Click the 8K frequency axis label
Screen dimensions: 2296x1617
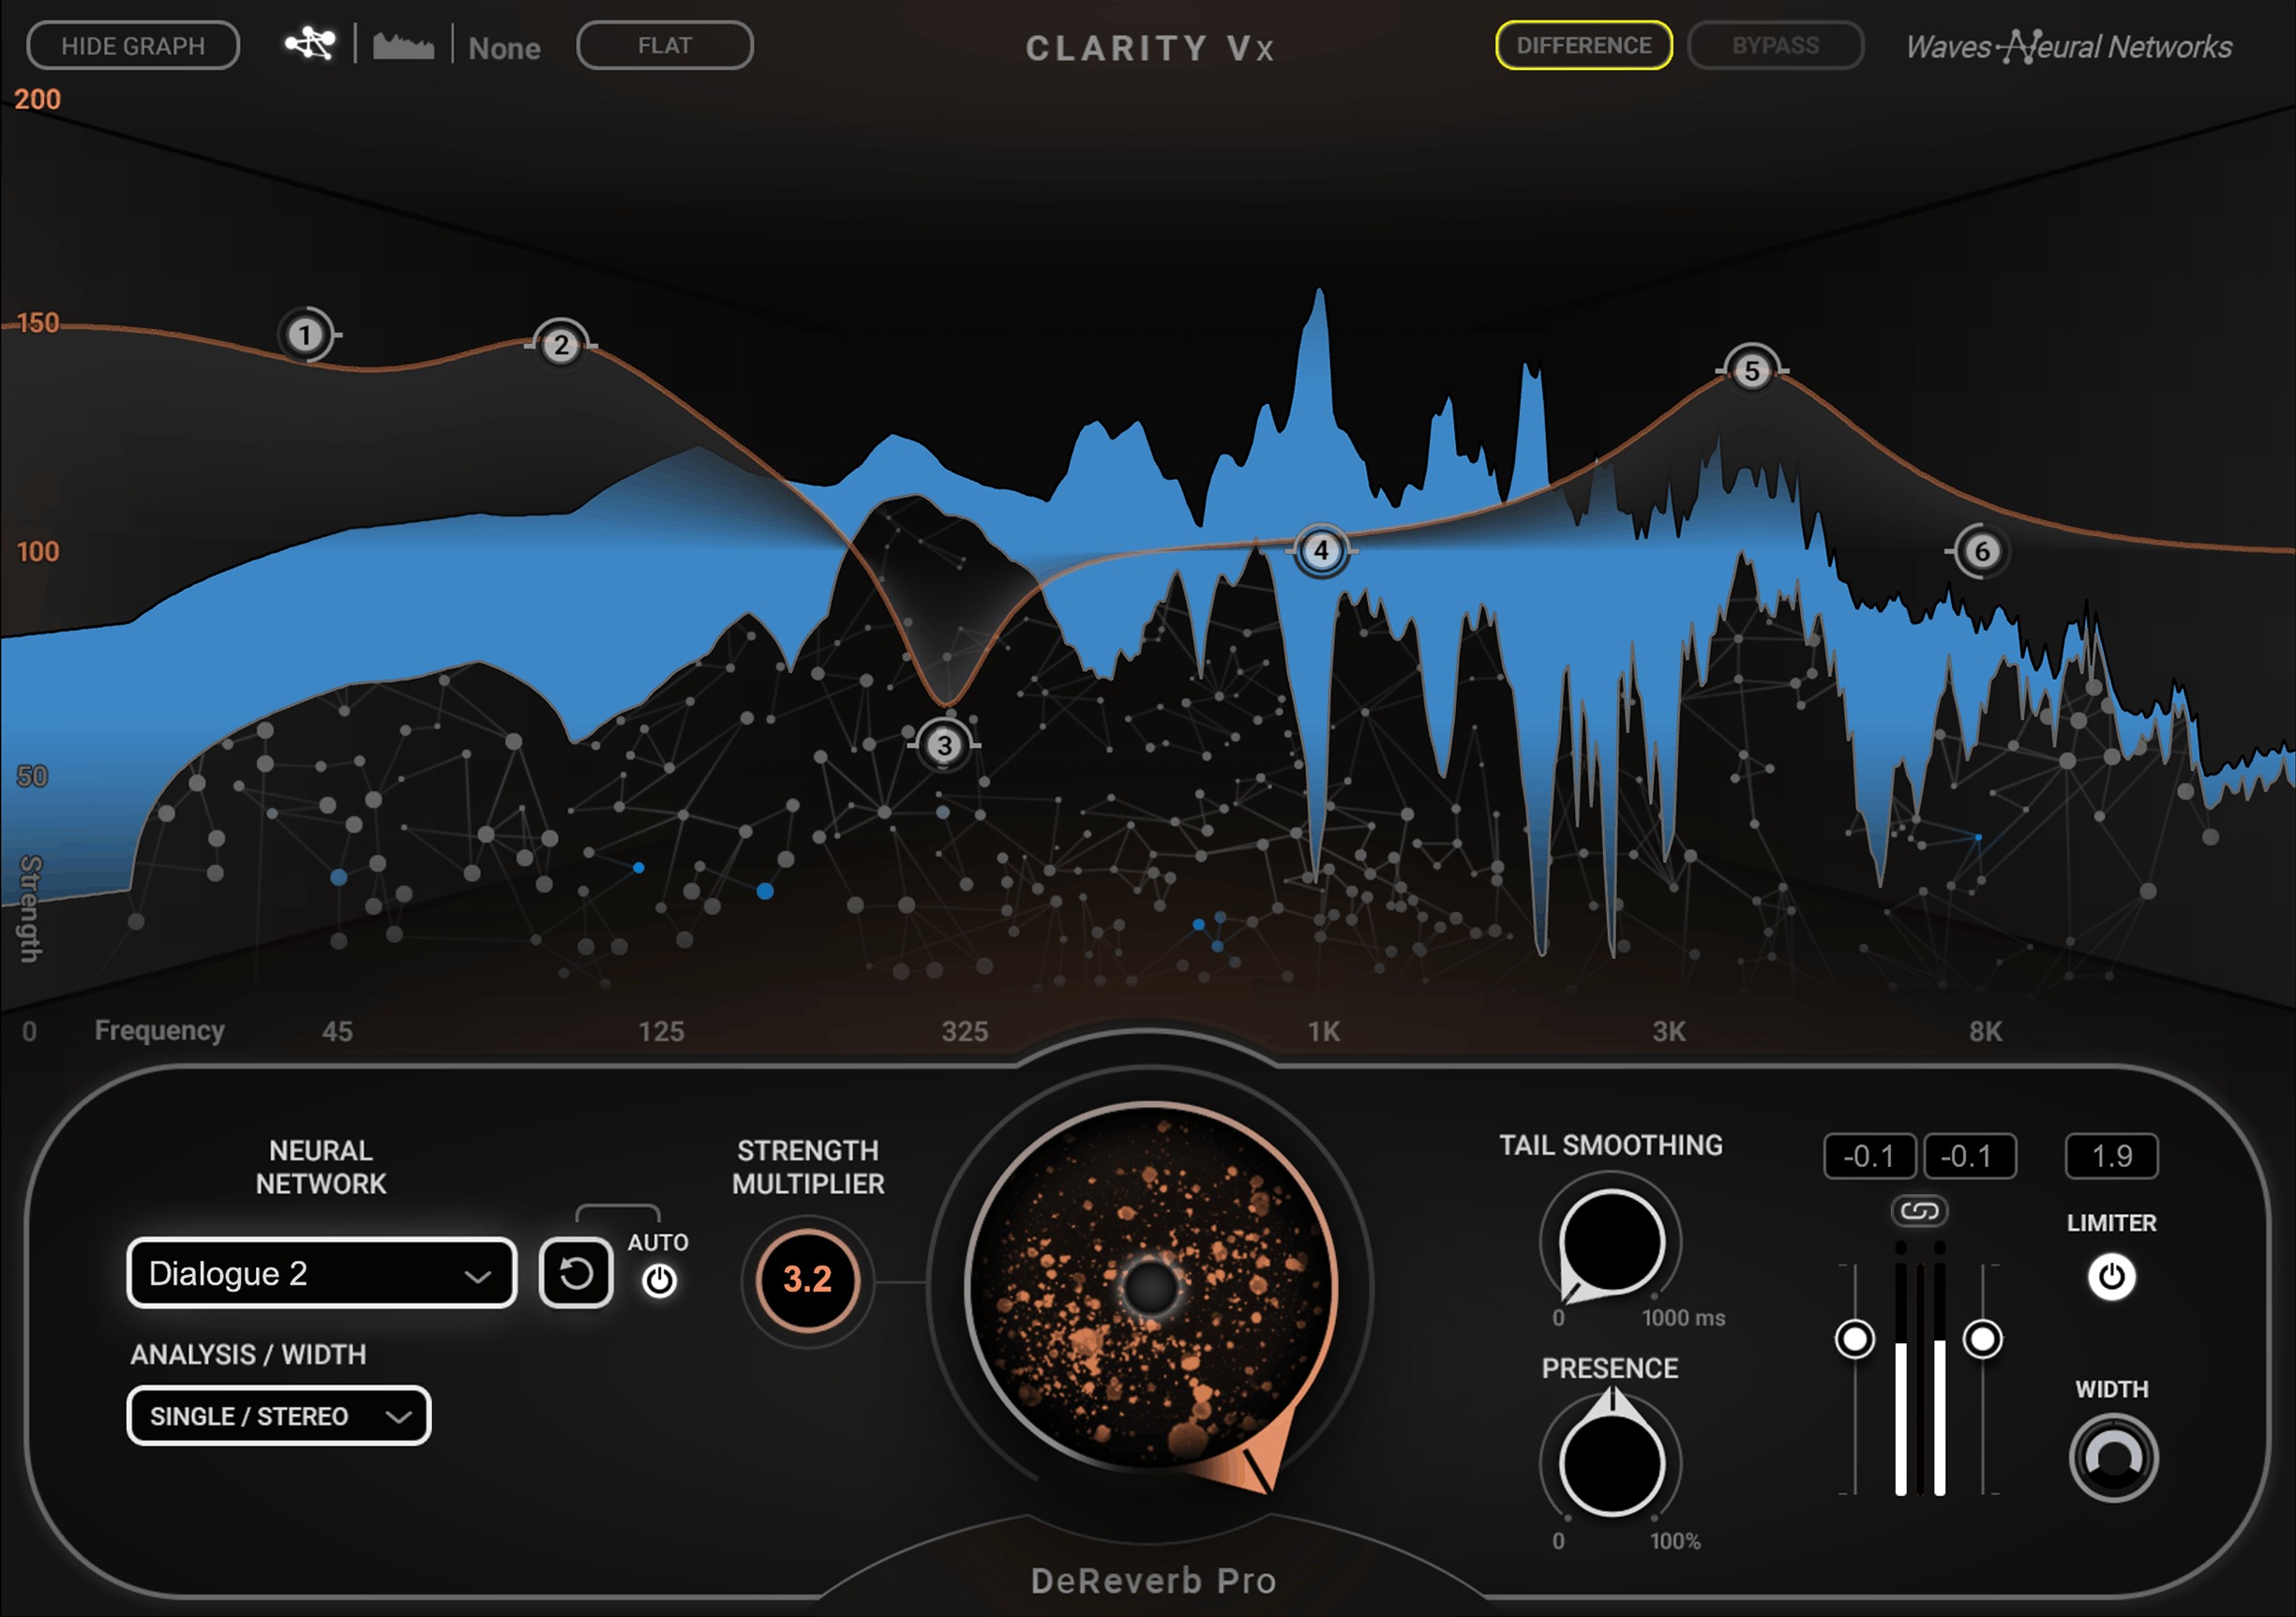pos(1985,1031)
